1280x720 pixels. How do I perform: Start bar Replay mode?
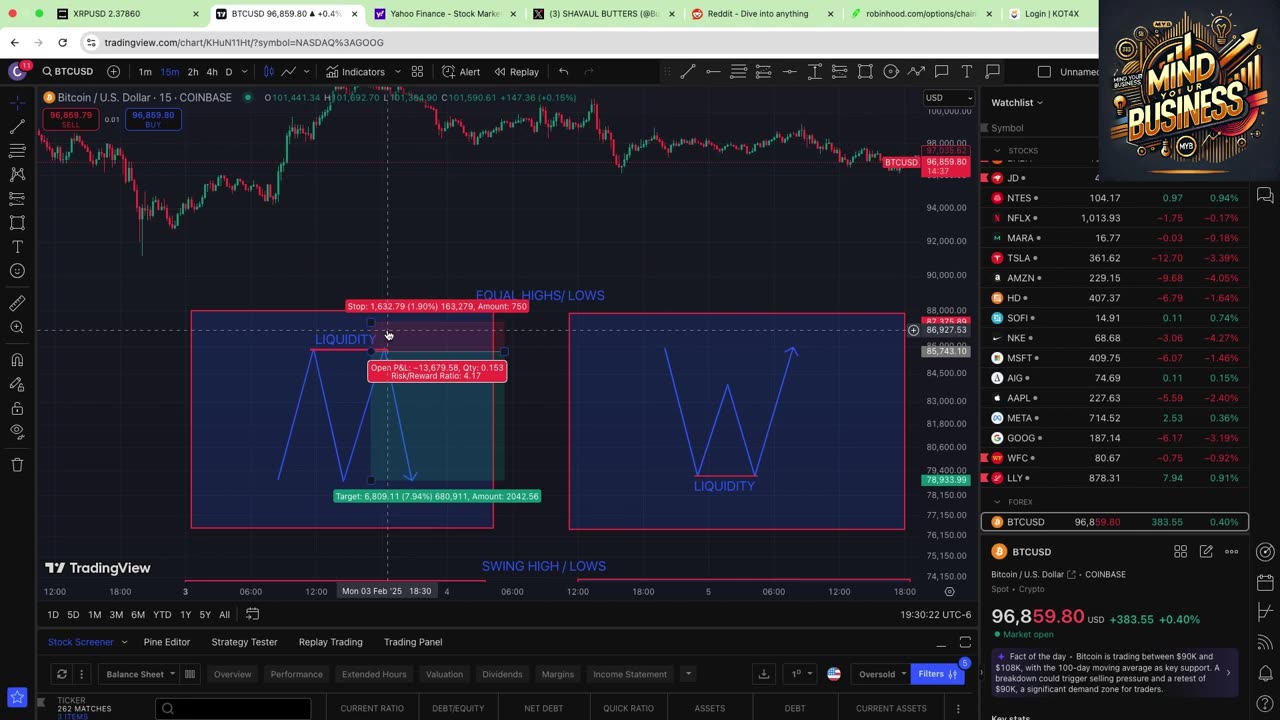pyautogui.click(x=516, y=72)
